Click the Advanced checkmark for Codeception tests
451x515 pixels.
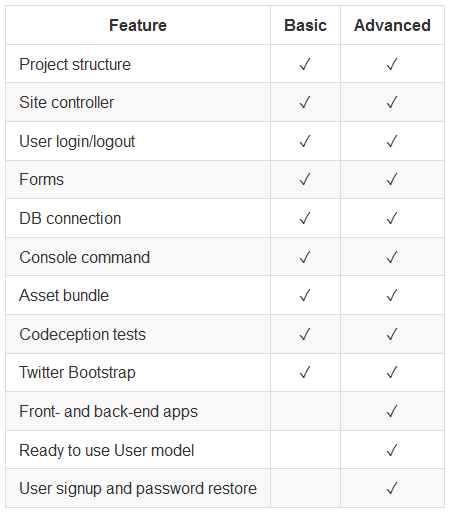(x=392, y=334)
